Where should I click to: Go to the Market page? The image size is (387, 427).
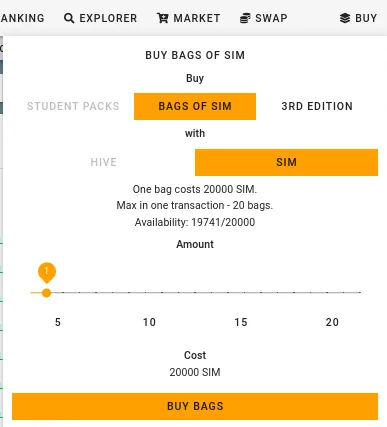[189, 18]
